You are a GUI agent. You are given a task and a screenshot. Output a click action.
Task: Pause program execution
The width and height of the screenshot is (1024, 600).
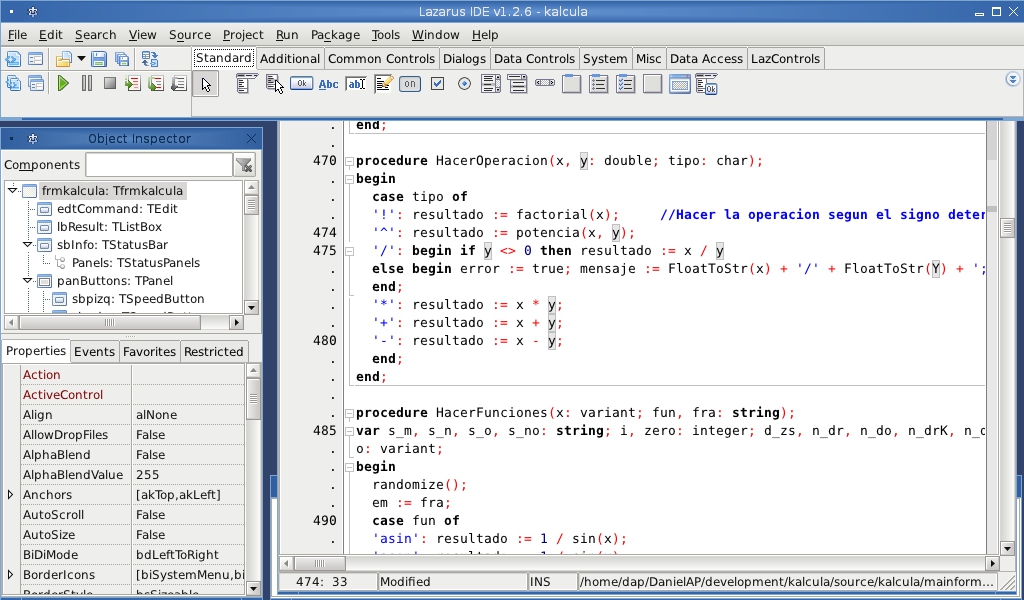click(86, 84)
